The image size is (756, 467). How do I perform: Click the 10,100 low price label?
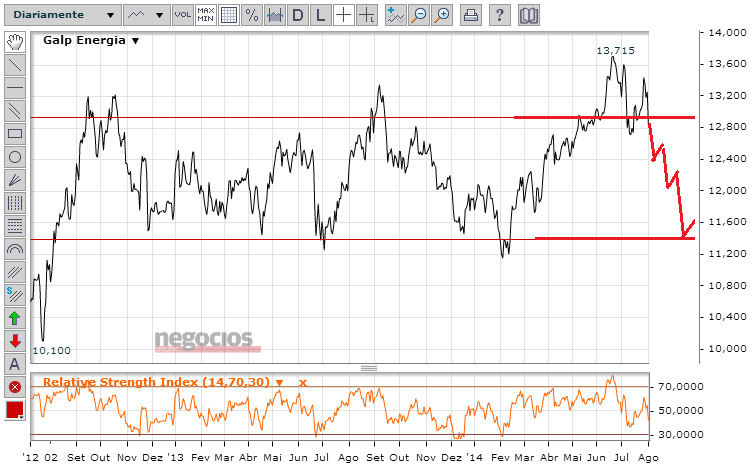click(x=52, y=351)
